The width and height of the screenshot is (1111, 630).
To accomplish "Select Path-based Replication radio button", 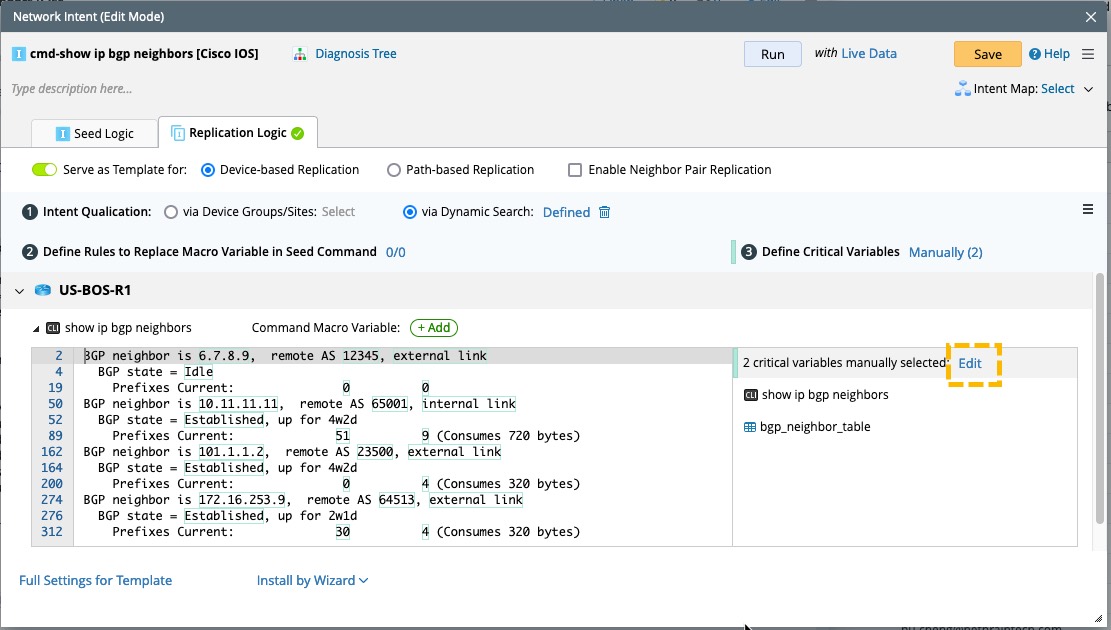I will (394, 170).
